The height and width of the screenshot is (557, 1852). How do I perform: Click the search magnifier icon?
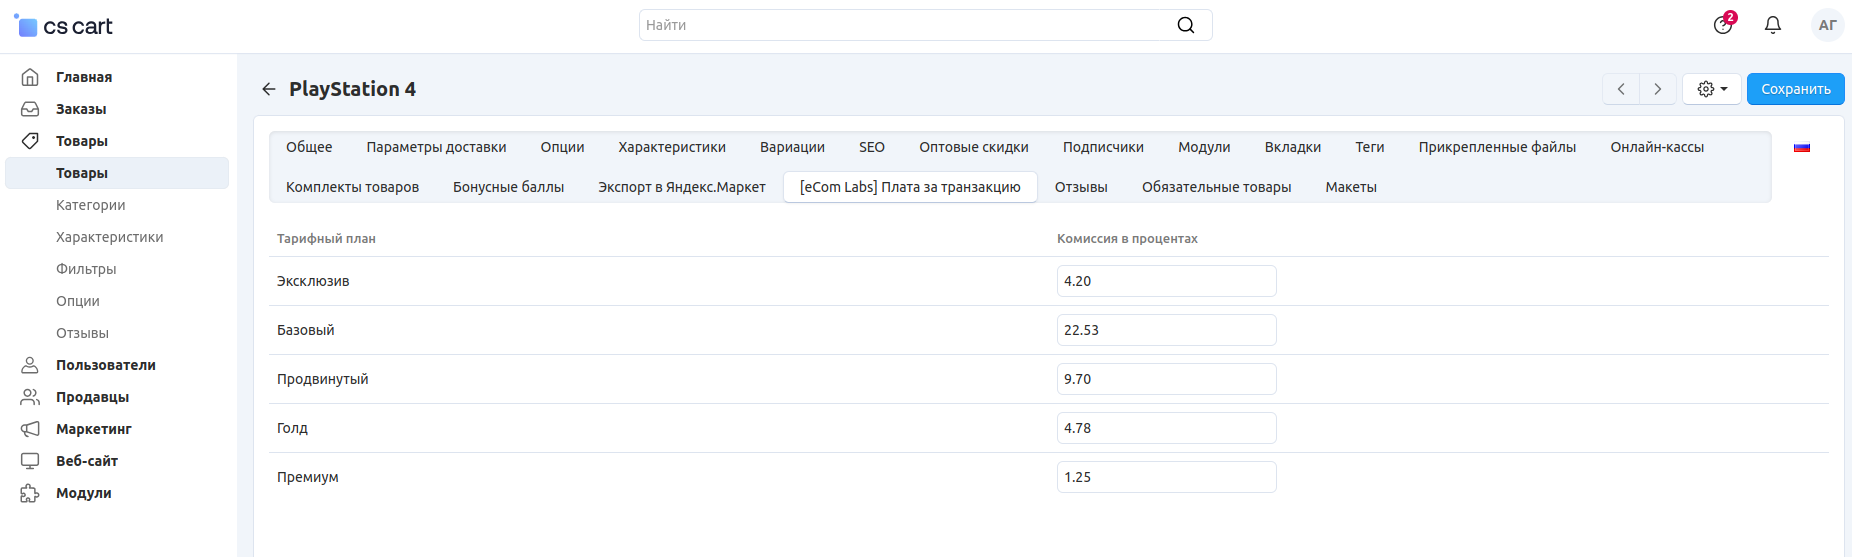tap(1186, 25)
